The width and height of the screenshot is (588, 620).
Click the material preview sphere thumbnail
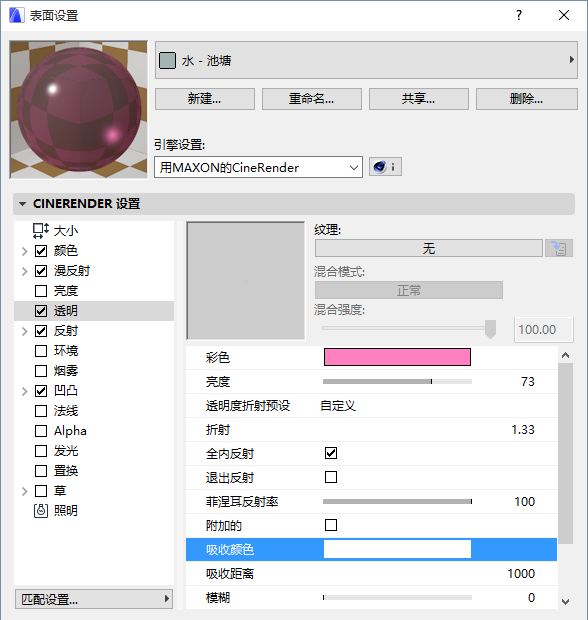pyautogui.click(x=79, y=110)
